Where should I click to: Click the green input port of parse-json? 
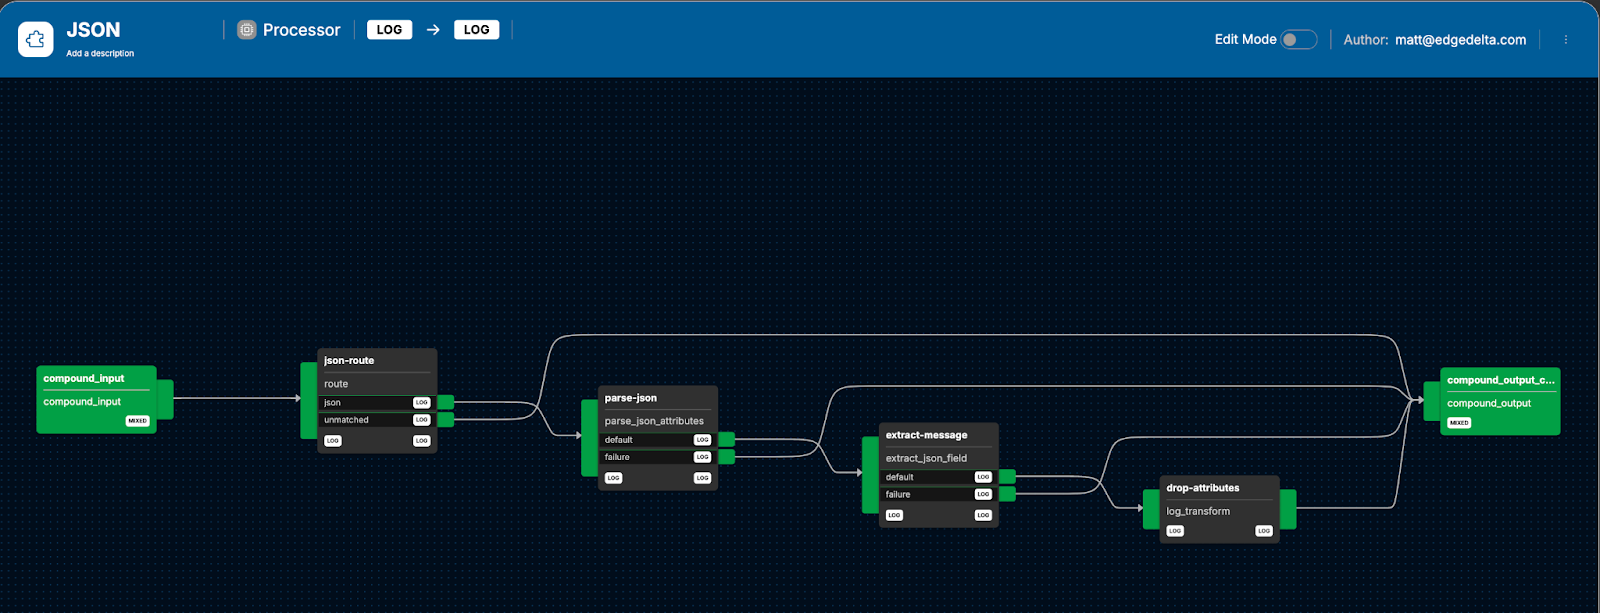click(589, 438)
